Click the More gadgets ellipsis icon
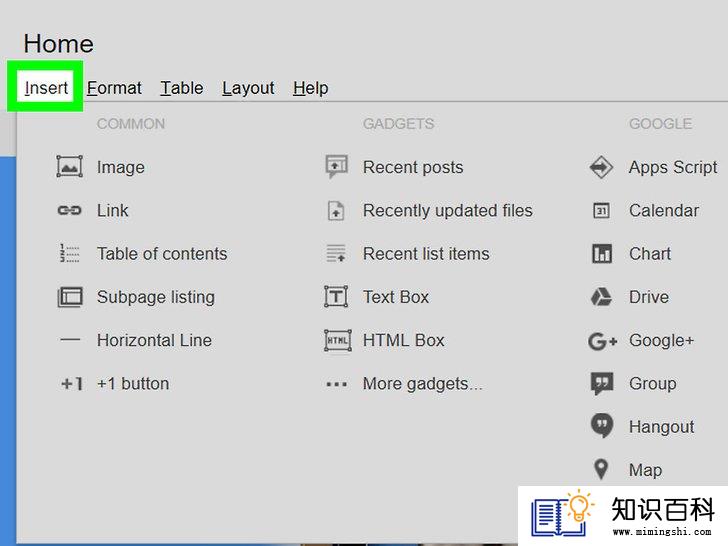Image resolution: width=728 pixels, height=546 pixels. click(337, 384)
